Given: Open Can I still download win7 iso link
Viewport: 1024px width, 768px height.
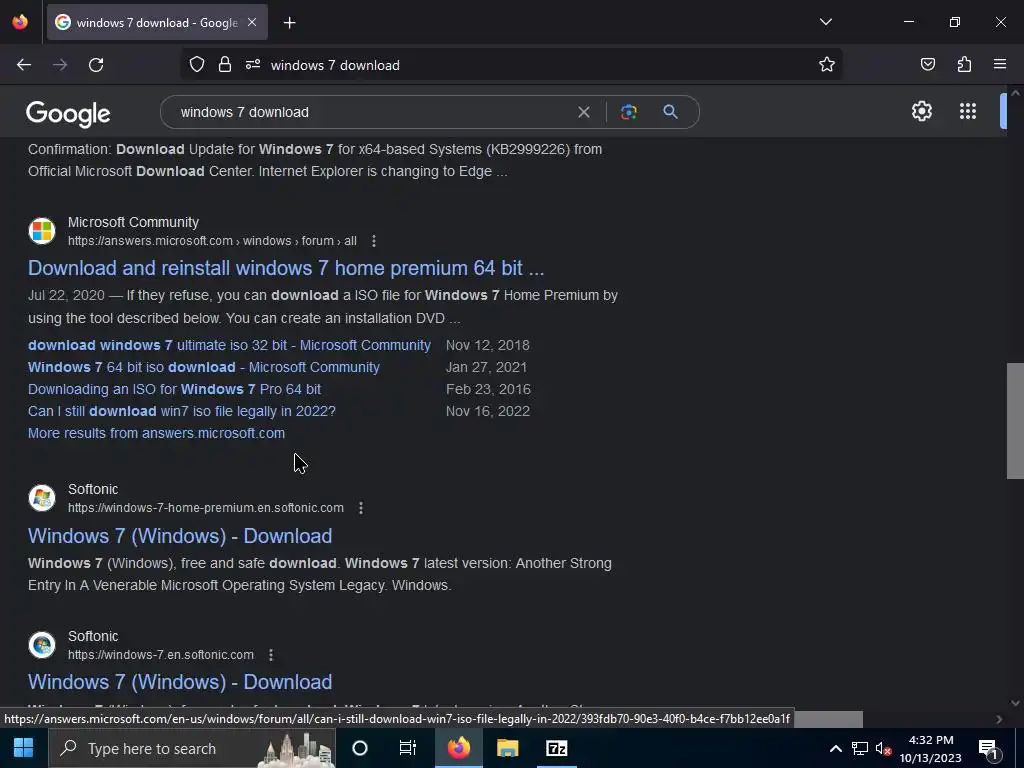Looking at the screenshot, I should (182, 411).
